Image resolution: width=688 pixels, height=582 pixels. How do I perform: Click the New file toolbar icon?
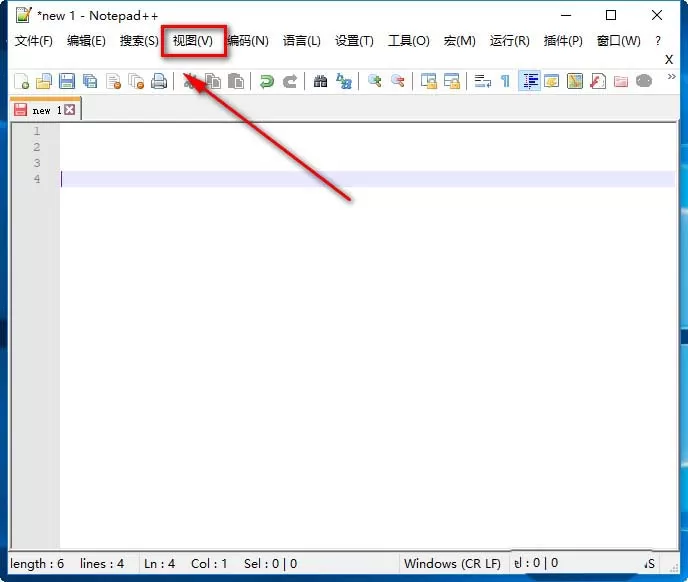[22, 82]
